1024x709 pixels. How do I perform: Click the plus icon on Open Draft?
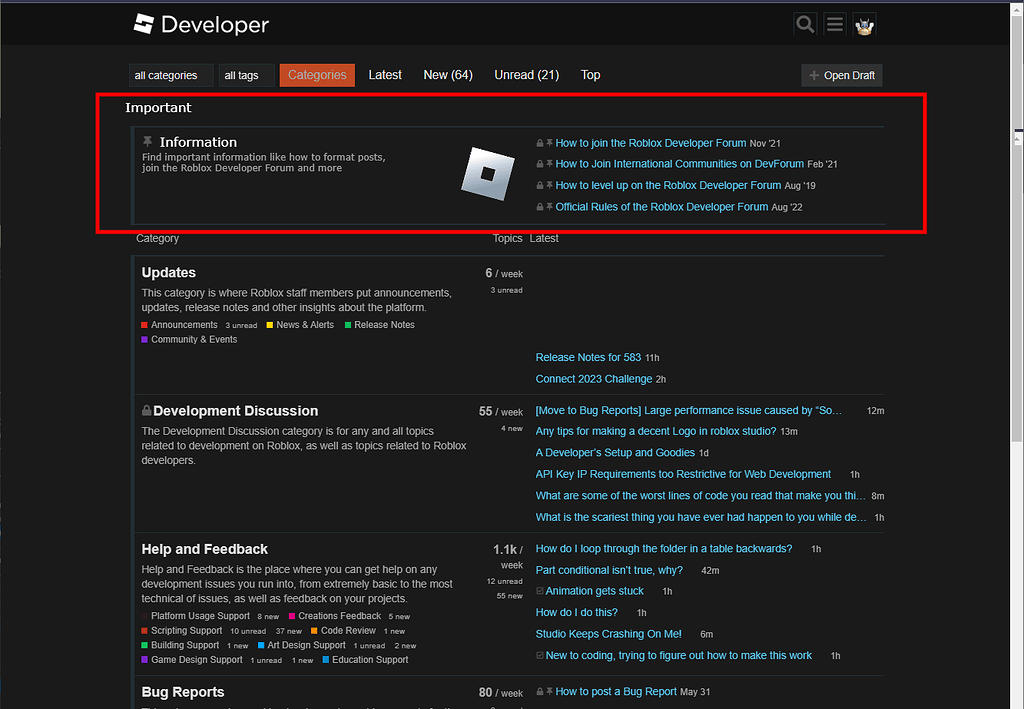pos(814,76)
